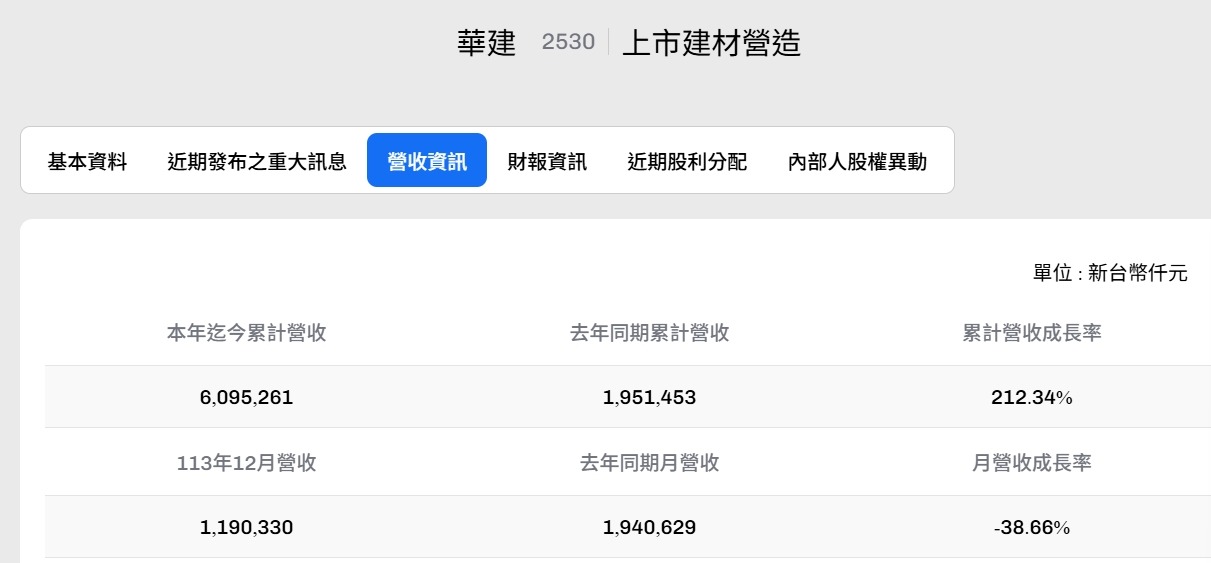
Task: Click the 212.34% growth rate value
Action: click(1032, 397)
